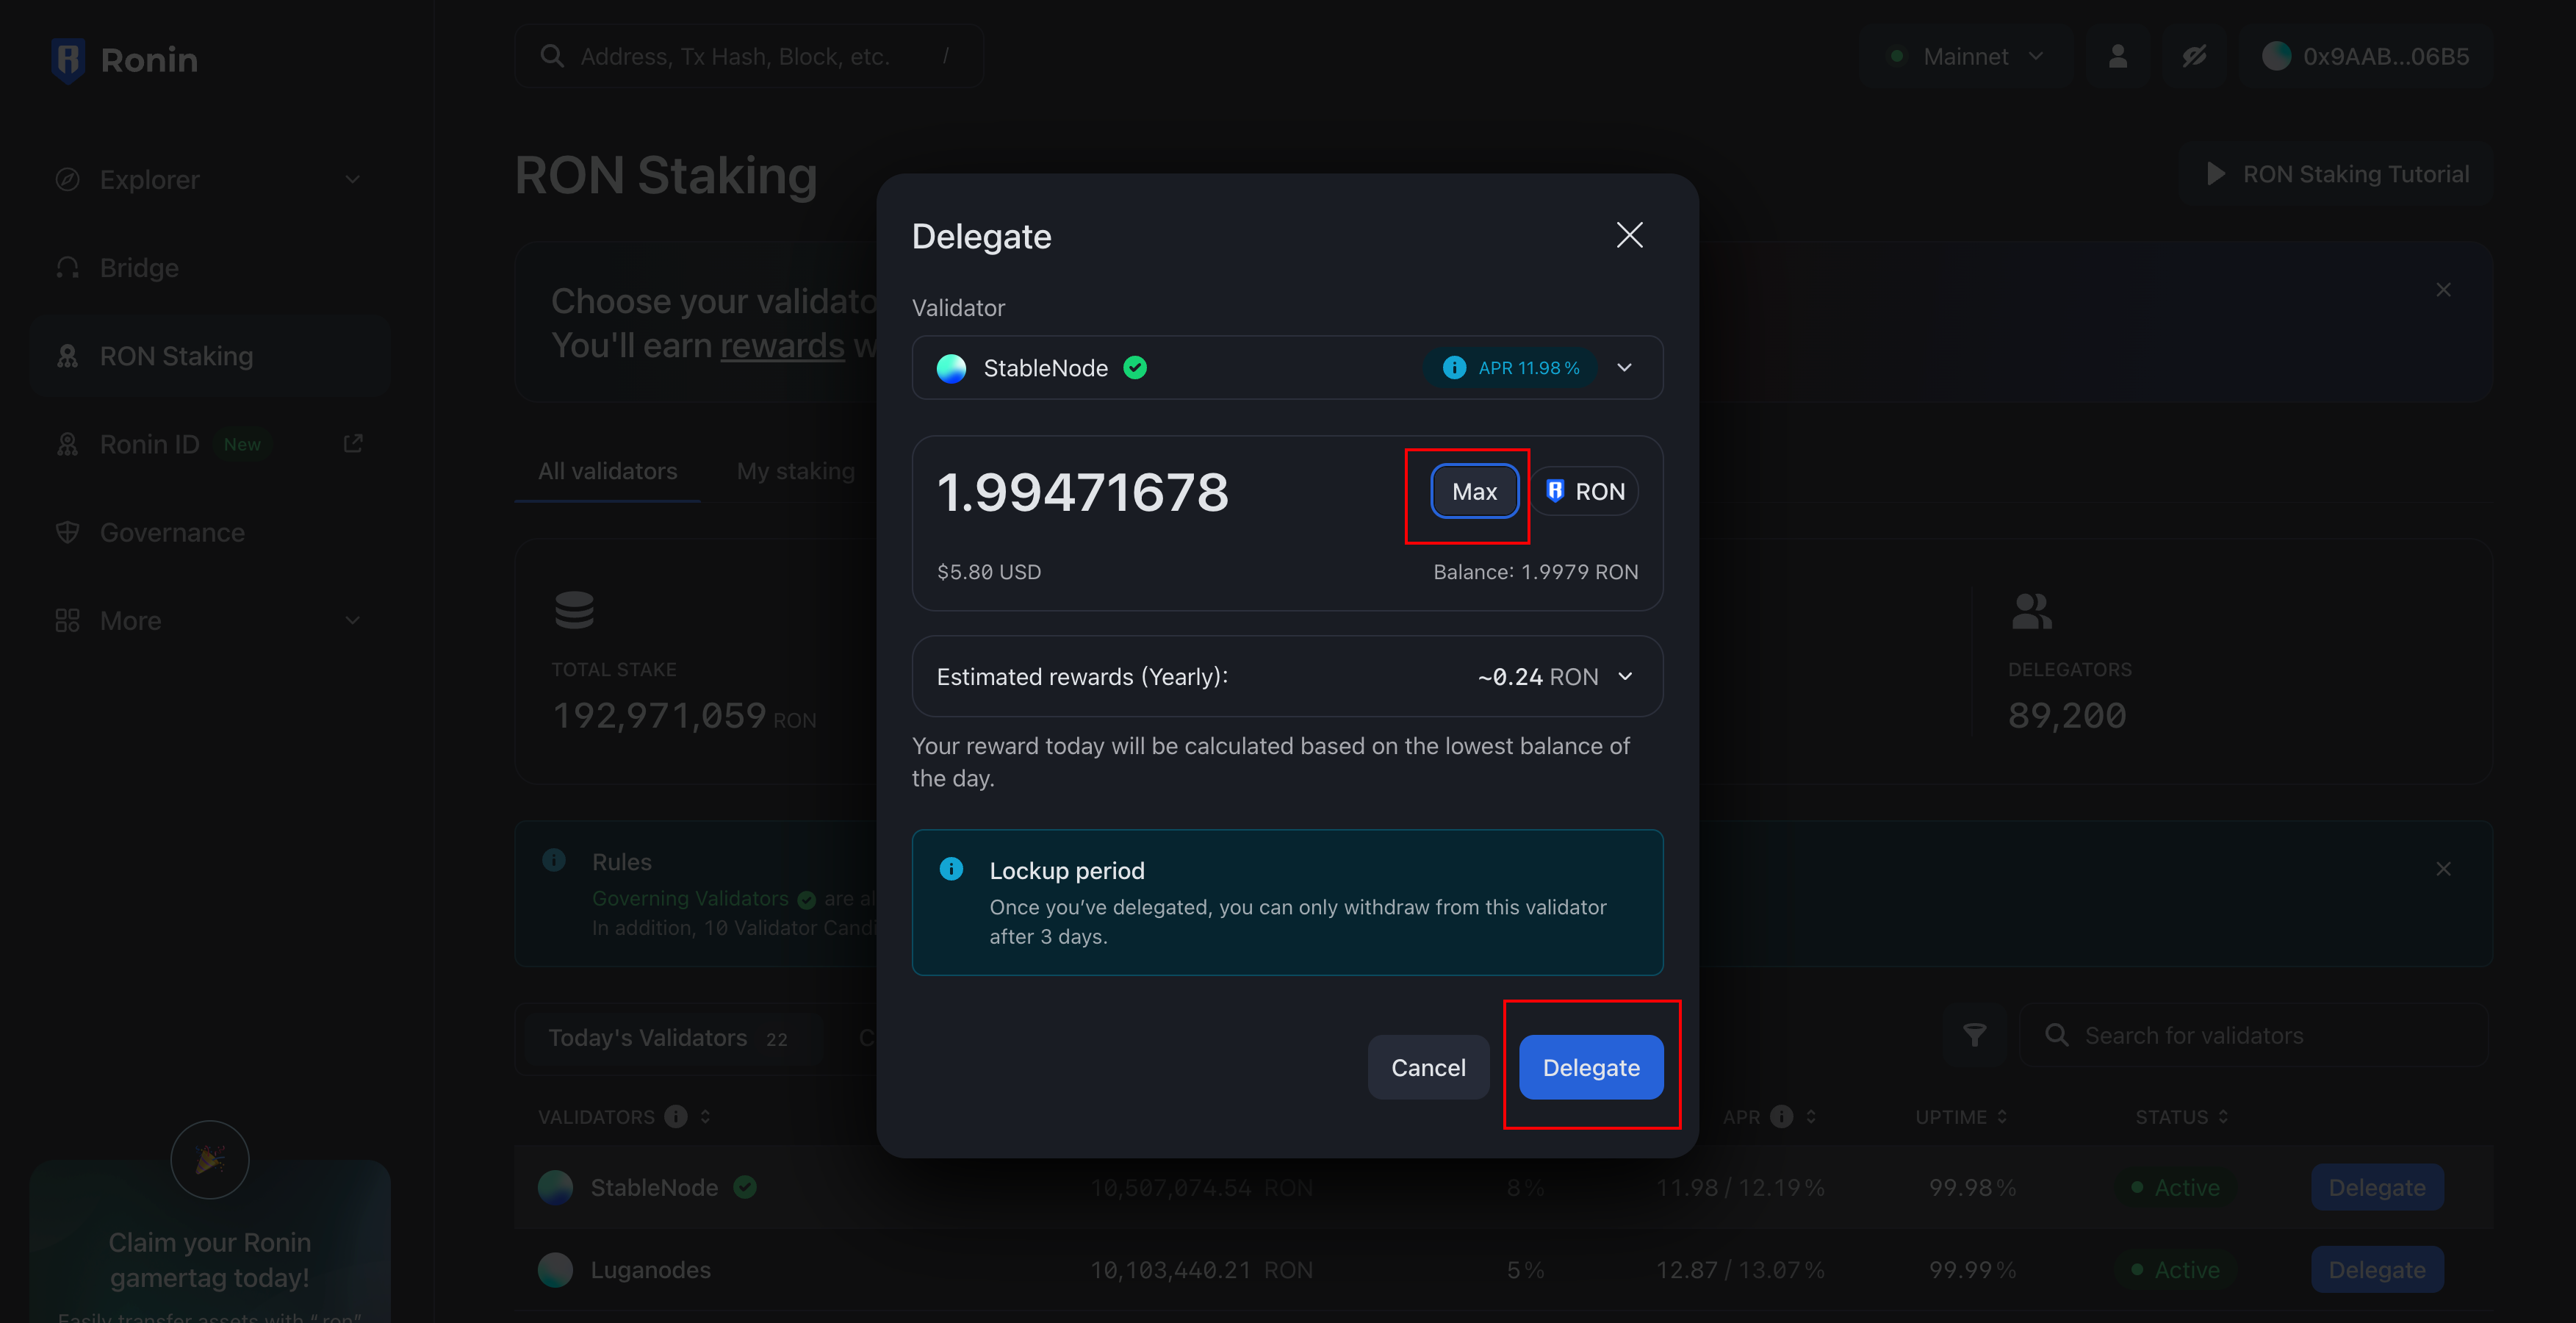
Task: Click the StableNode avatar in validators table
Action: tap(555, 1187)
